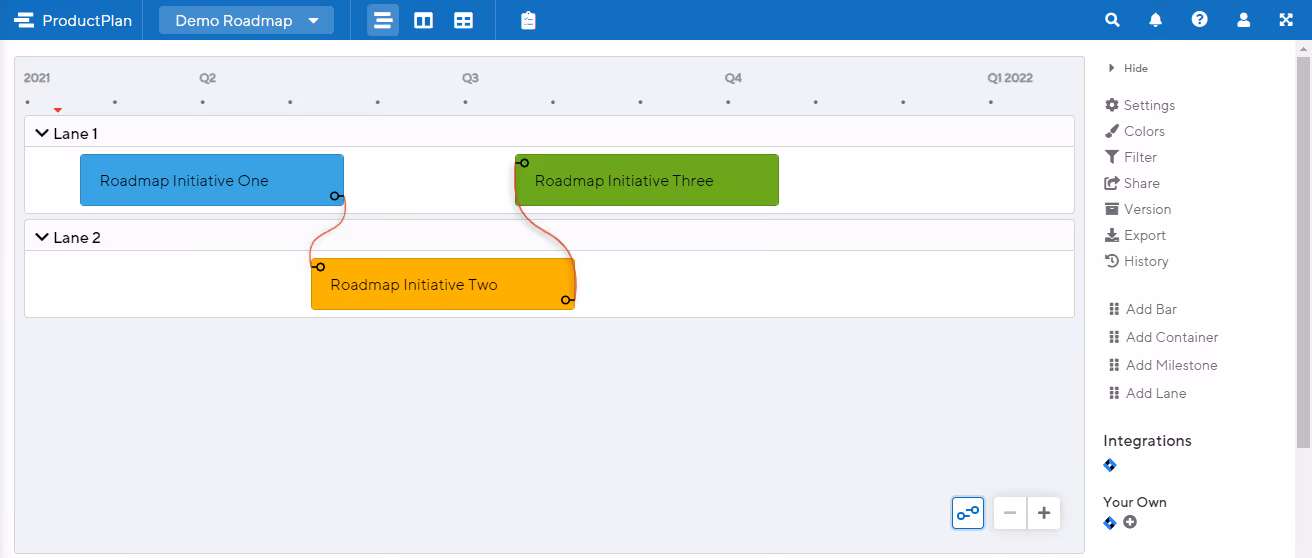Collapse Lane 1
The width and height of the screenshot is (1312, 558).
click(x=42, y=132)
